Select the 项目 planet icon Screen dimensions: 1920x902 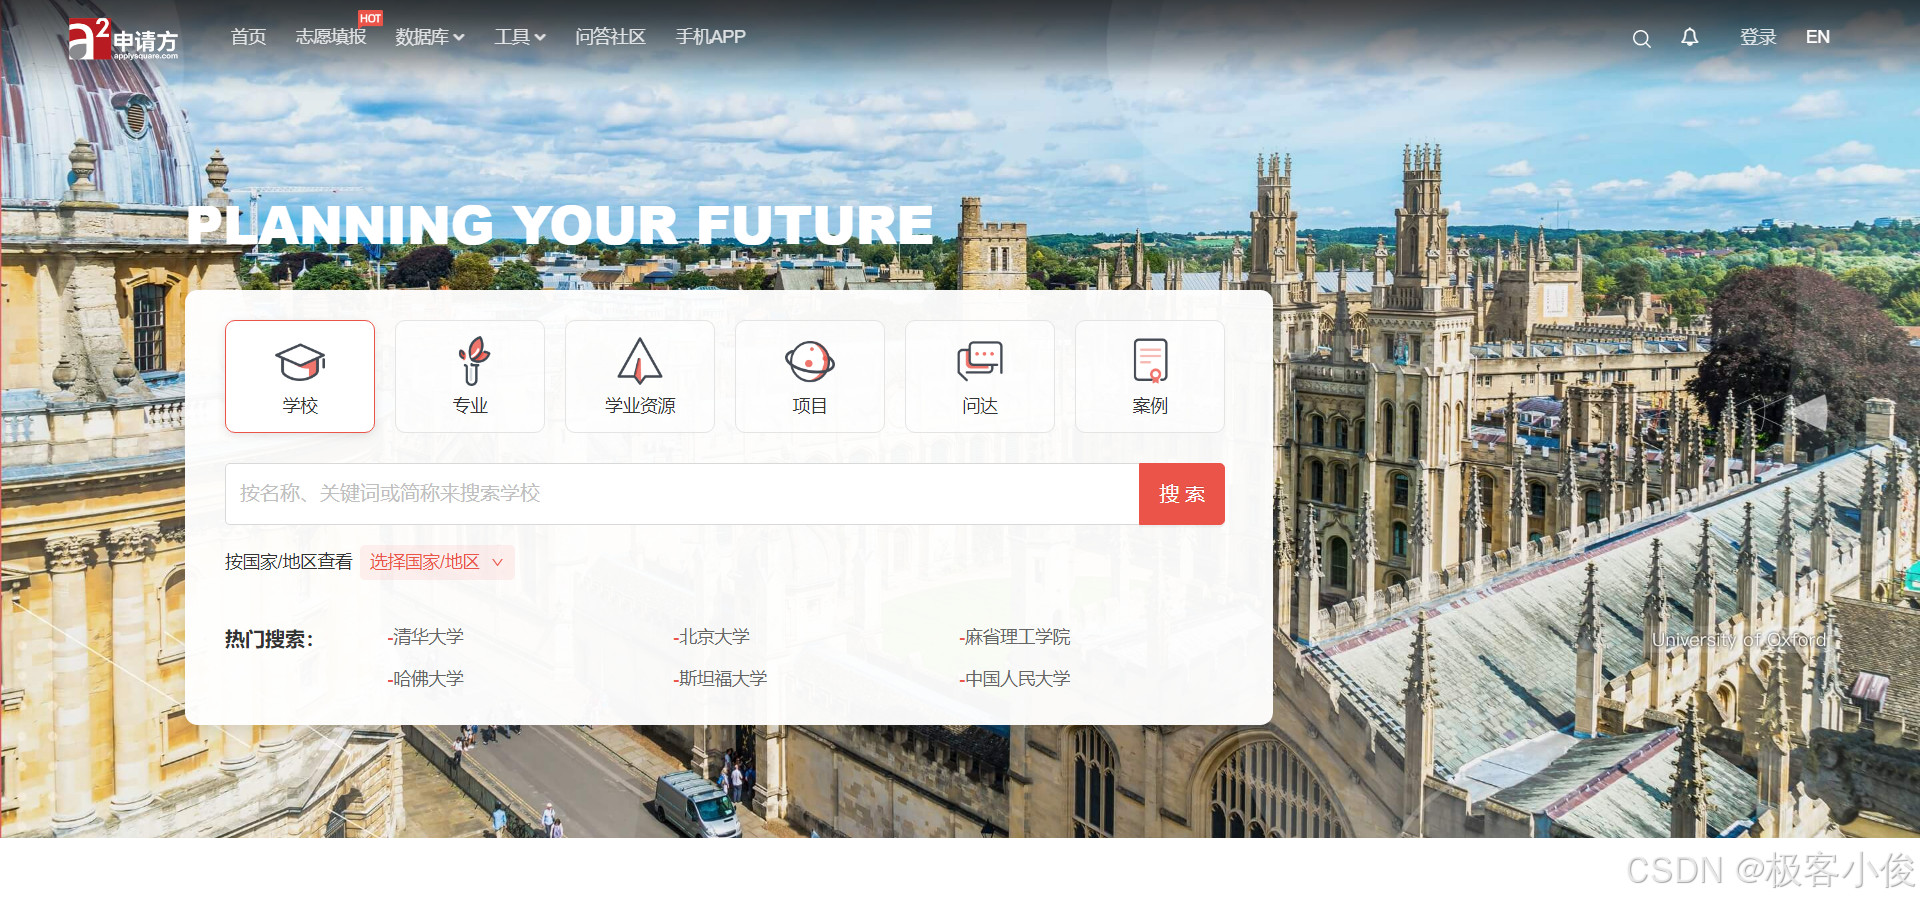tap(810, 376)
